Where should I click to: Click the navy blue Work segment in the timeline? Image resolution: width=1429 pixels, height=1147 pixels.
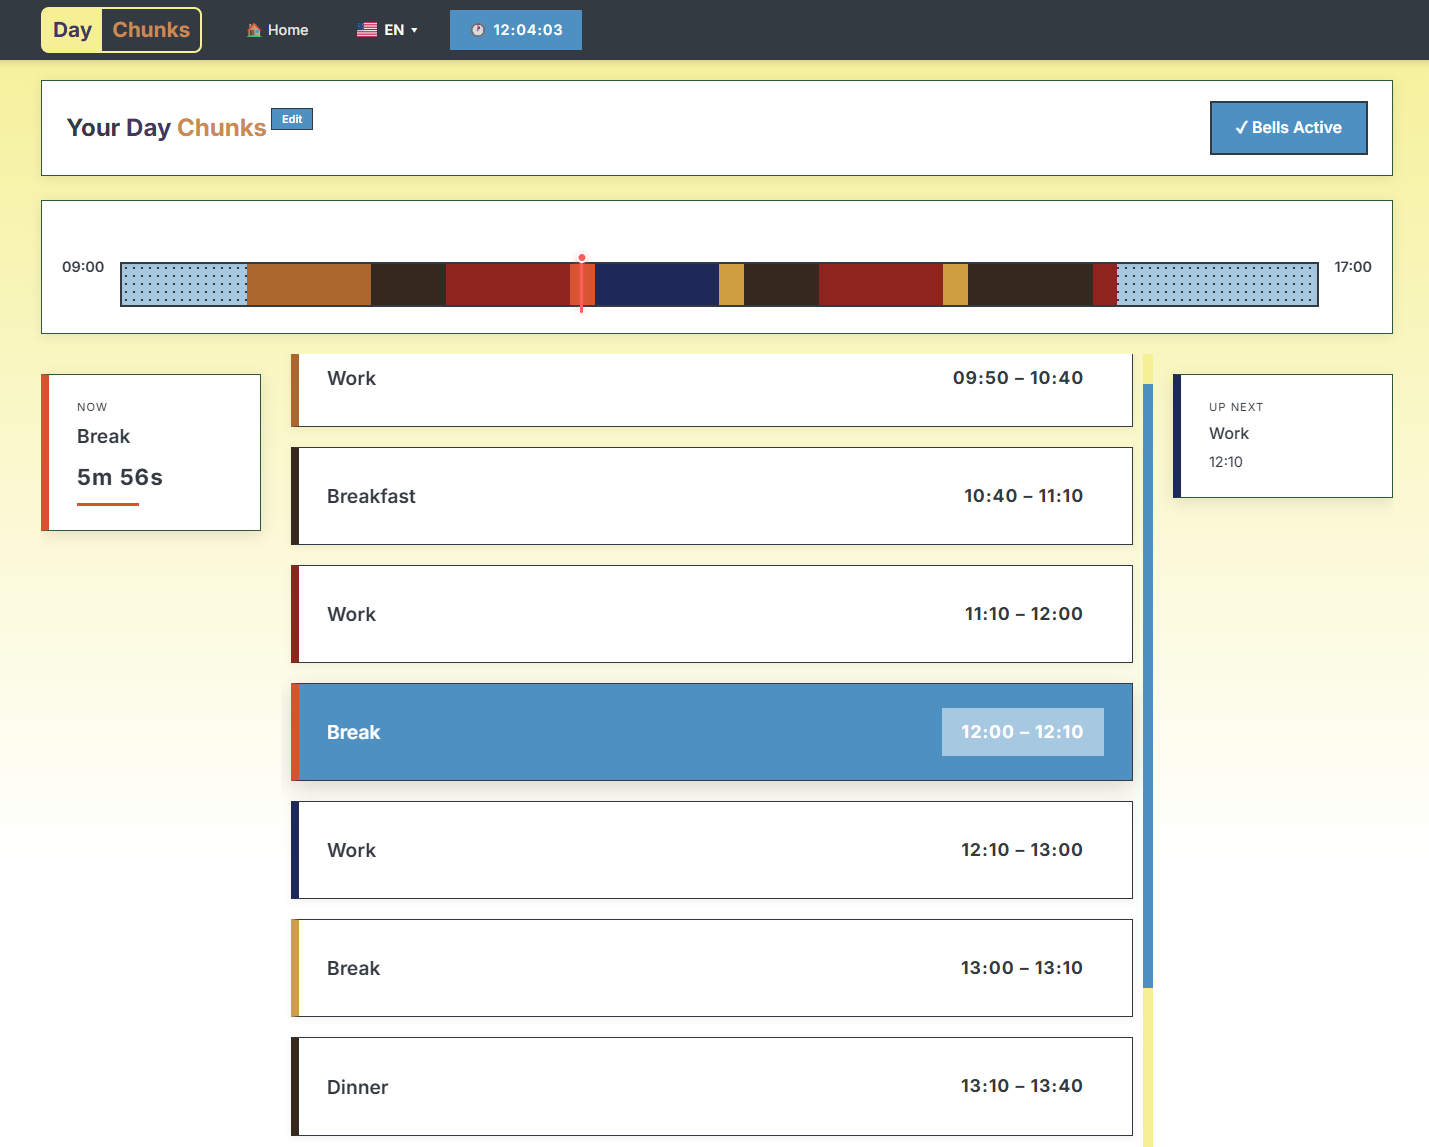pyautogui.click(x=657, y=284)
